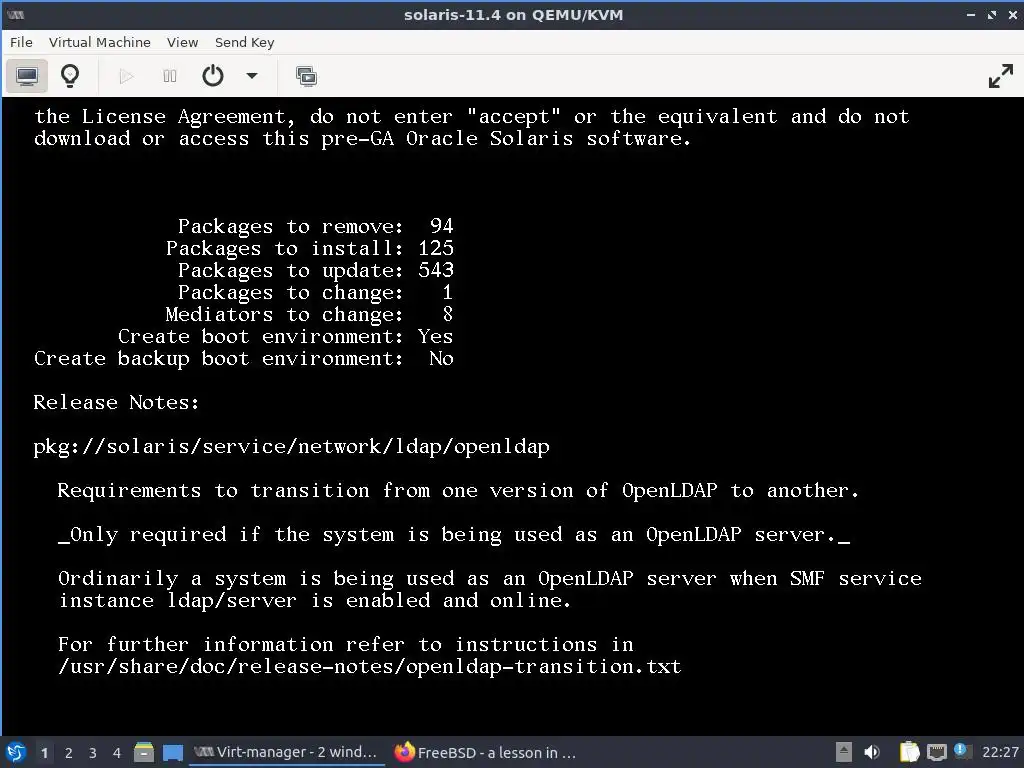Click the pkg://solaris openldap line
The image size is (1024, 768).
tap(291, 447)
